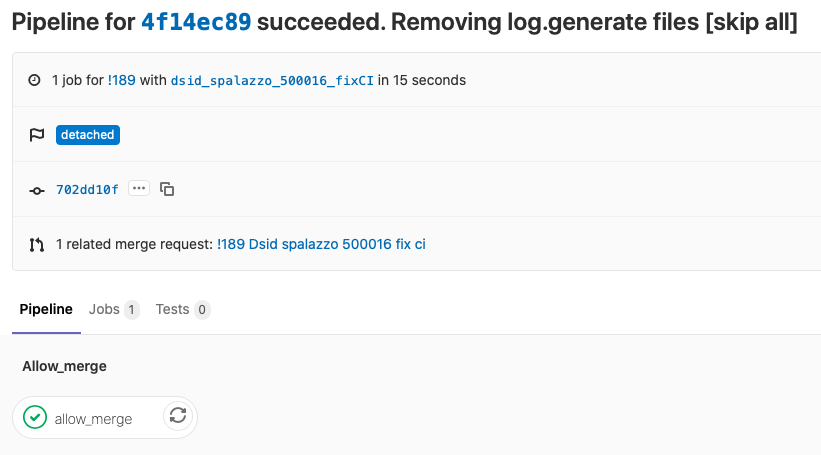Open commit 702dd10f link
This screenshot has width=821, height=455.
[87, 190]
